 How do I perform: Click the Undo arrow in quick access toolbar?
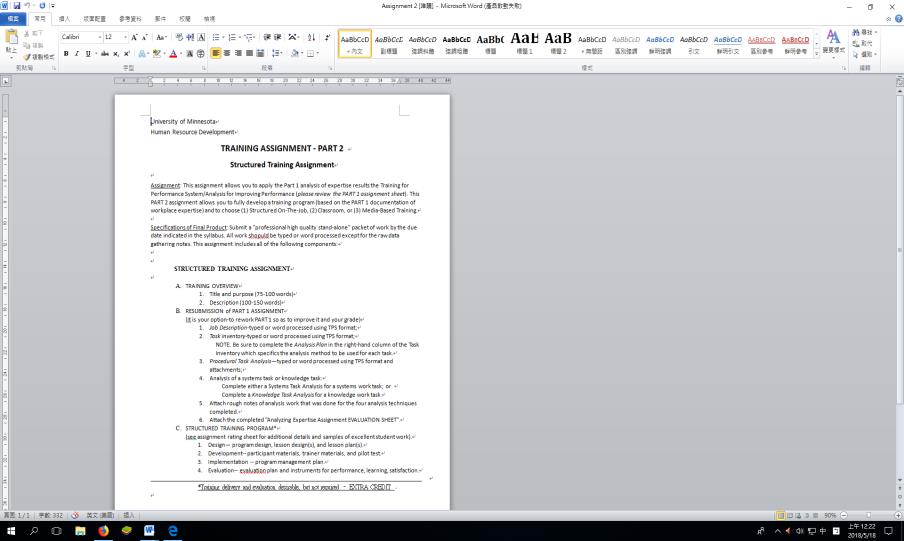pos(27,6)
